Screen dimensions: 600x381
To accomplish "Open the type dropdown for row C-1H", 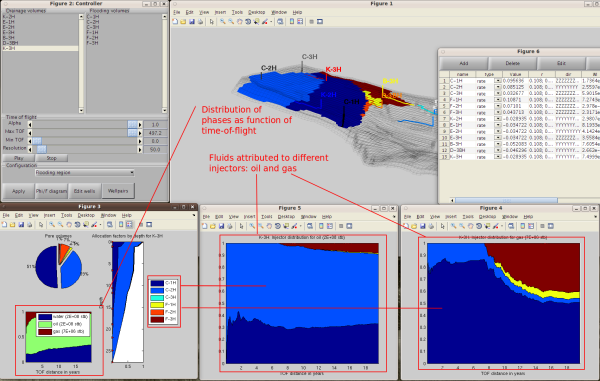I will pos(497,81).
